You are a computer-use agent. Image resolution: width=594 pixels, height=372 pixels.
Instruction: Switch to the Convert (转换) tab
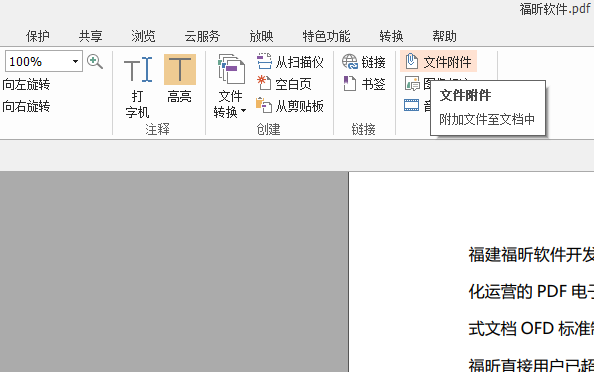pyautogui.click(x=391, y=36)
